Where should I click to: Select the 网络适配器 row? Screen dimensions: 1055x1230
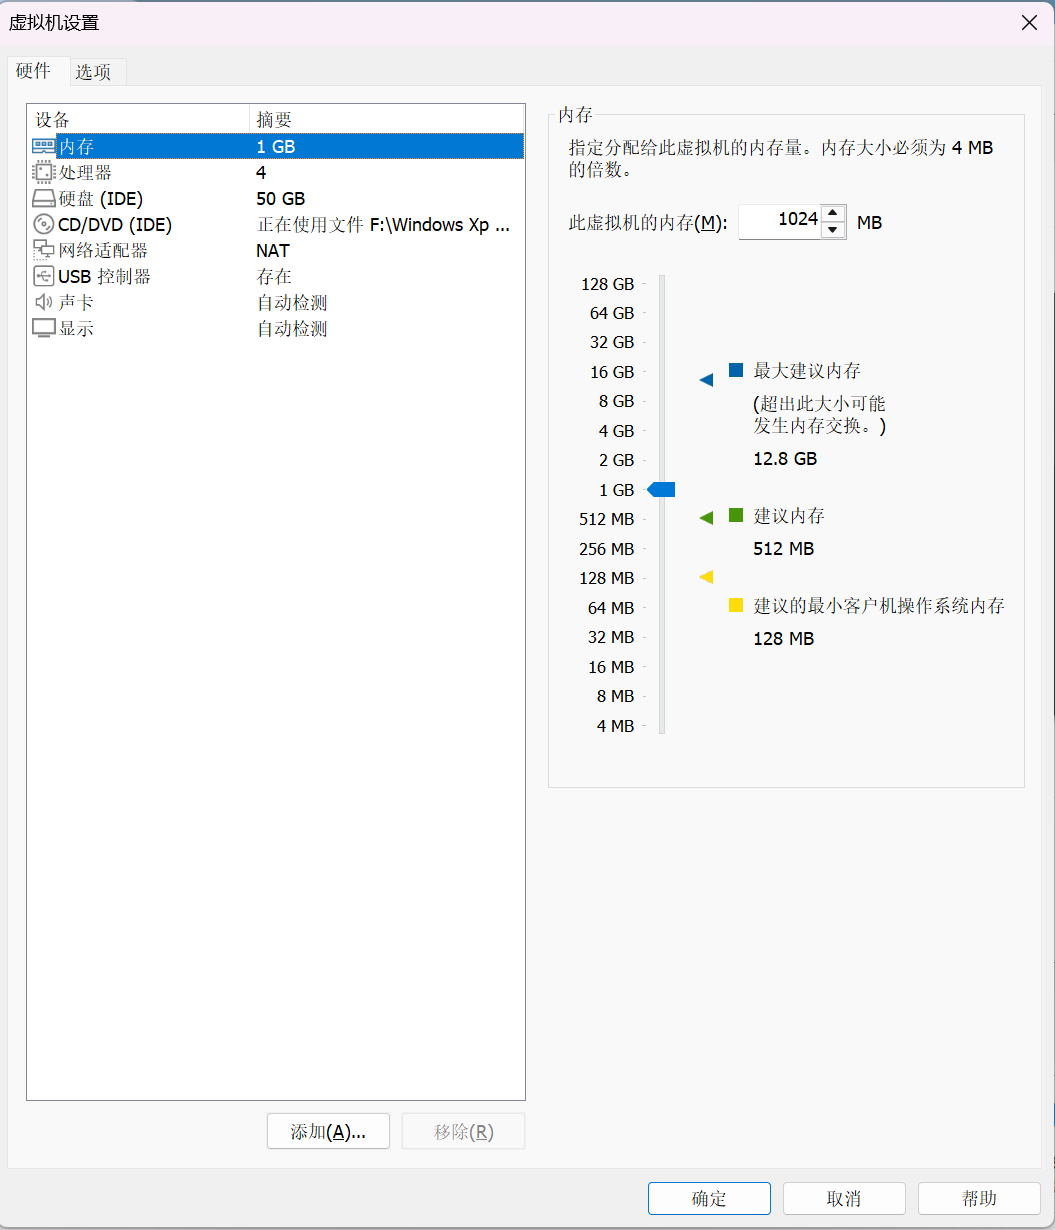tap(276, 250)
